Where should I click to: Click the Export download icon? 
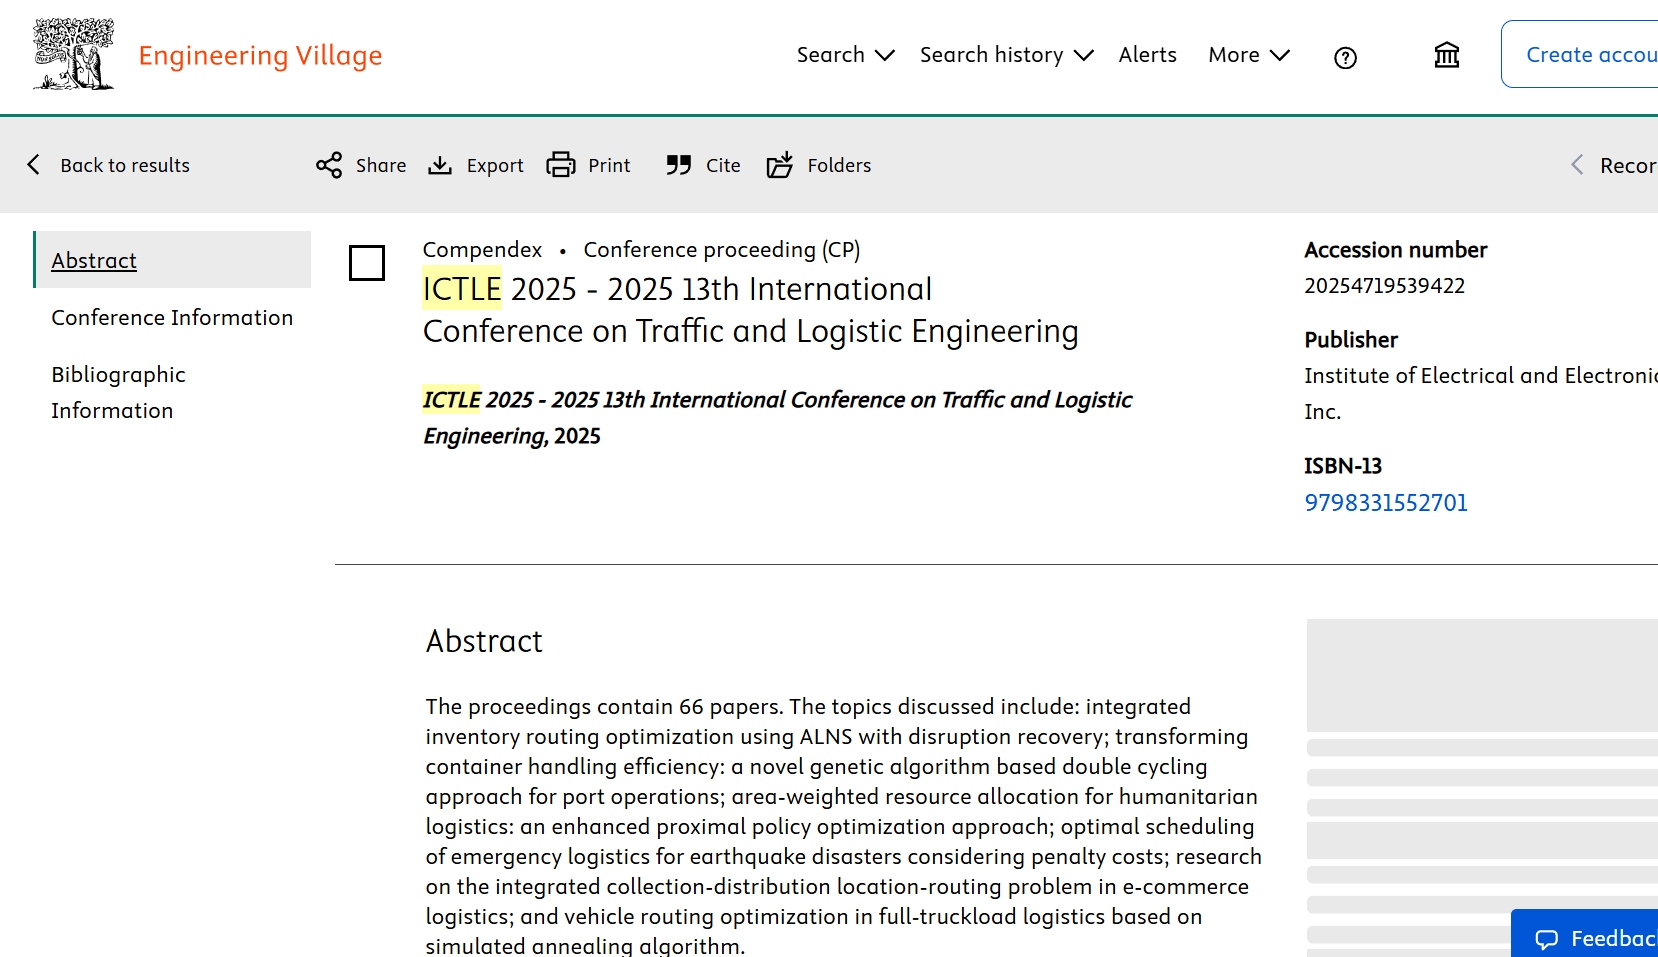pos(440,165)
